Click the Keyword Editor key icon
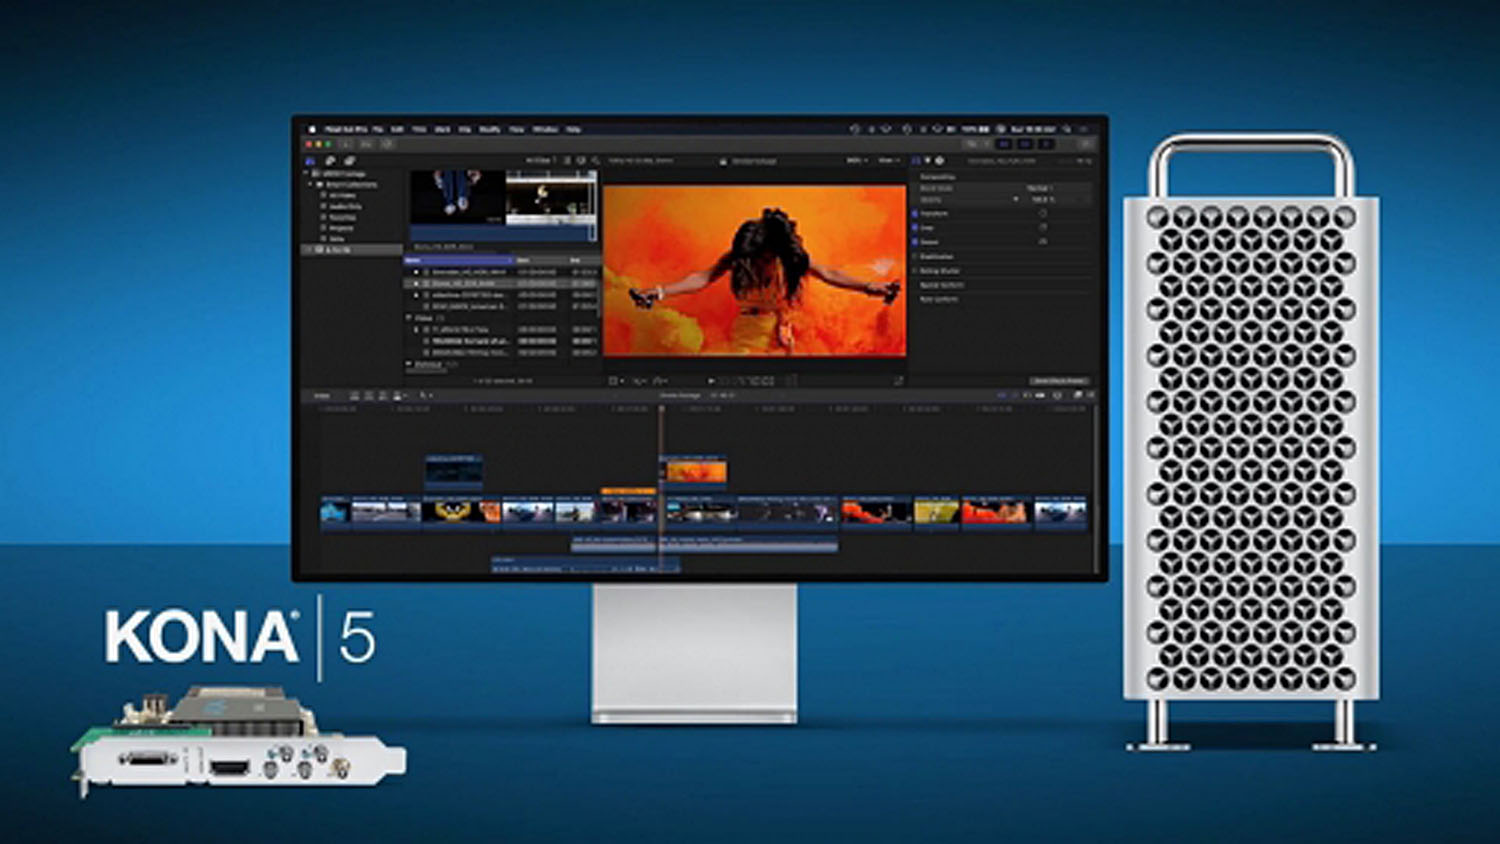Screen dimensions: 1500x844 click(x=366, y=144)
